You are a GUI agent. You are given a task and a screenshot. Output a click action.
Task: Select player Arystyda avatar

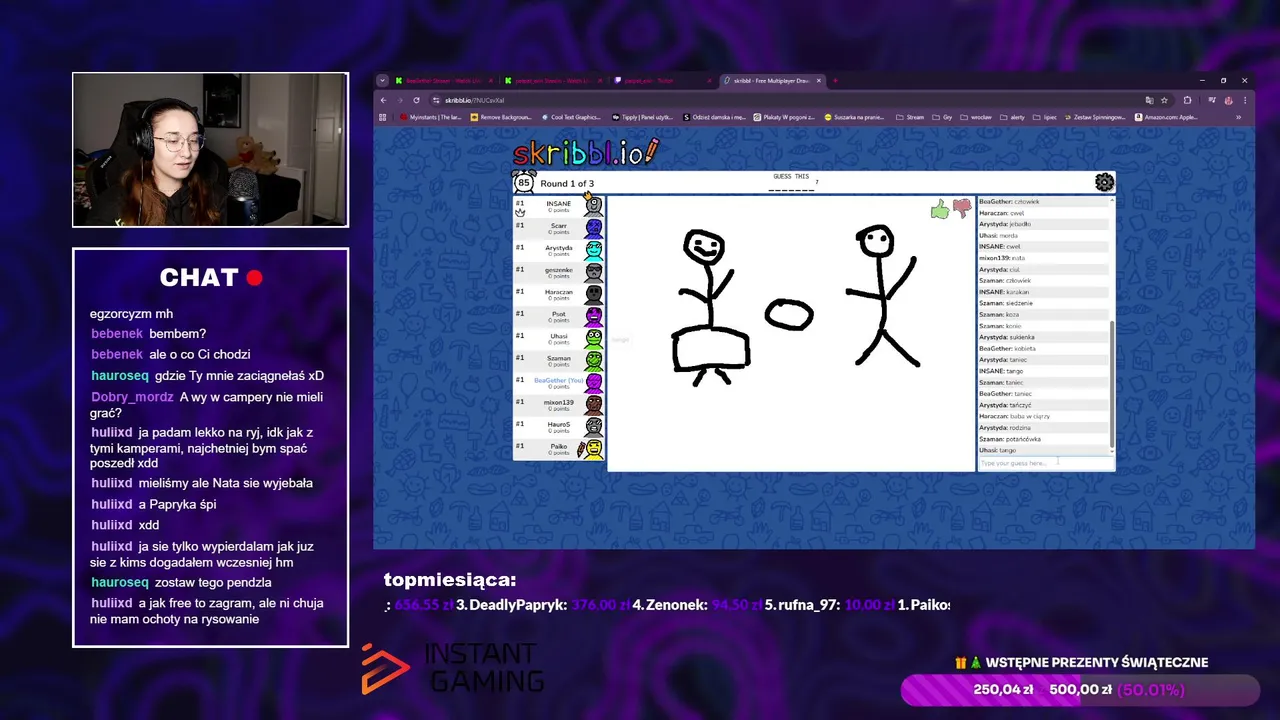coord(593,250)
